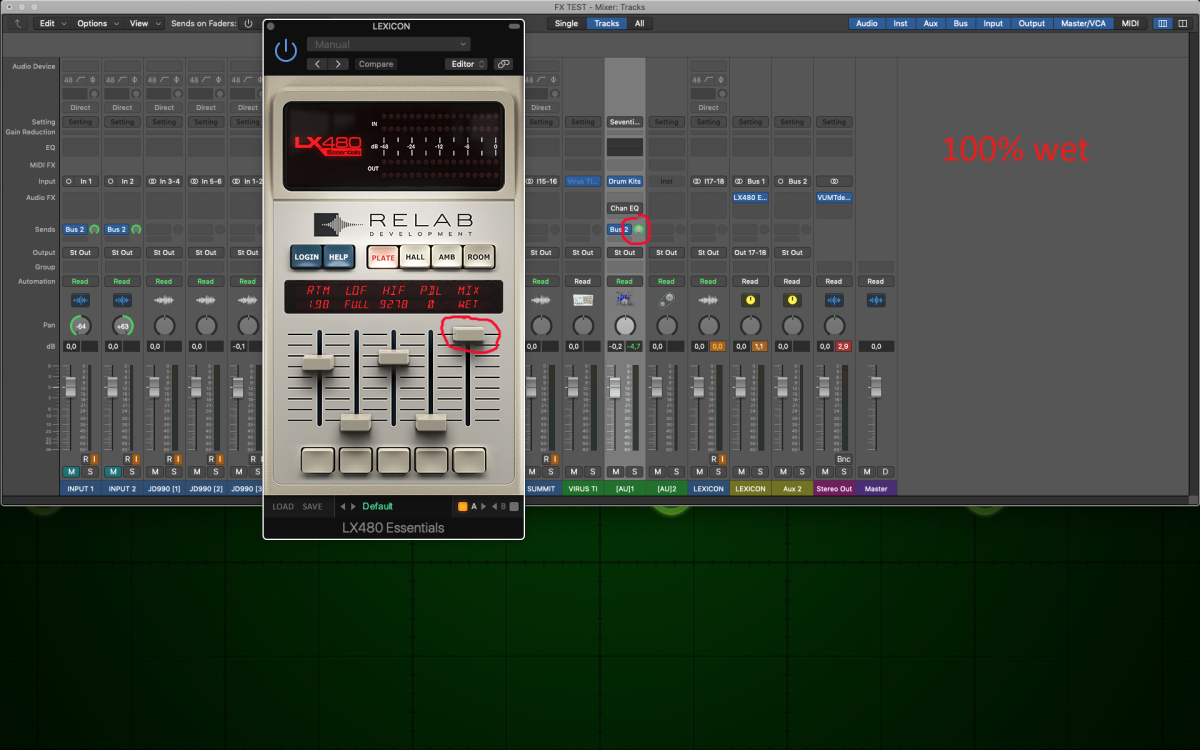Toggle Master channel dim D button
This screenshot has width=1200, height=750.
(x=885, y=471)
